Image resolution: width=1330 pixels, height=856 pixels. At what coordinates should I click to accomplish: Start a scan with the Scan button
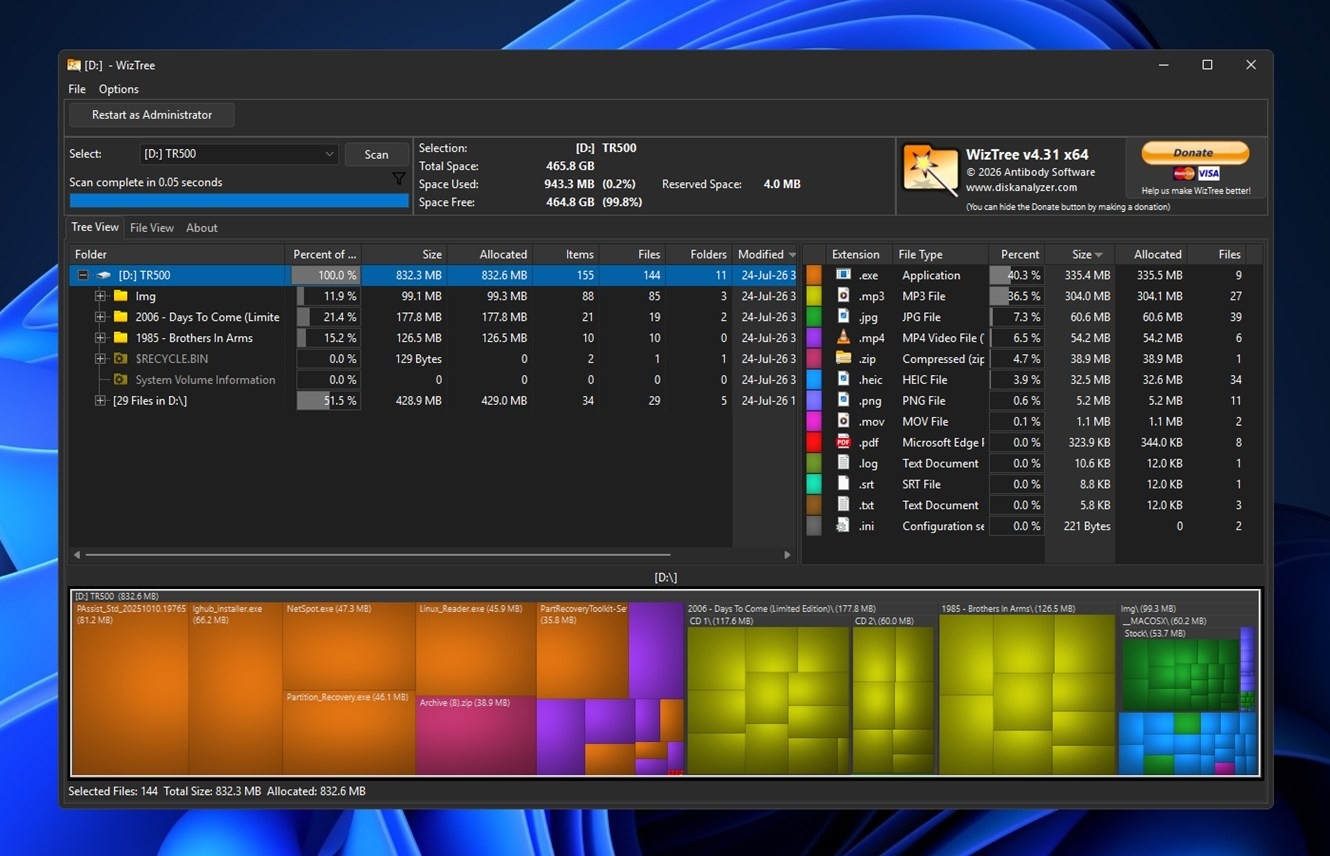point(376,154)
